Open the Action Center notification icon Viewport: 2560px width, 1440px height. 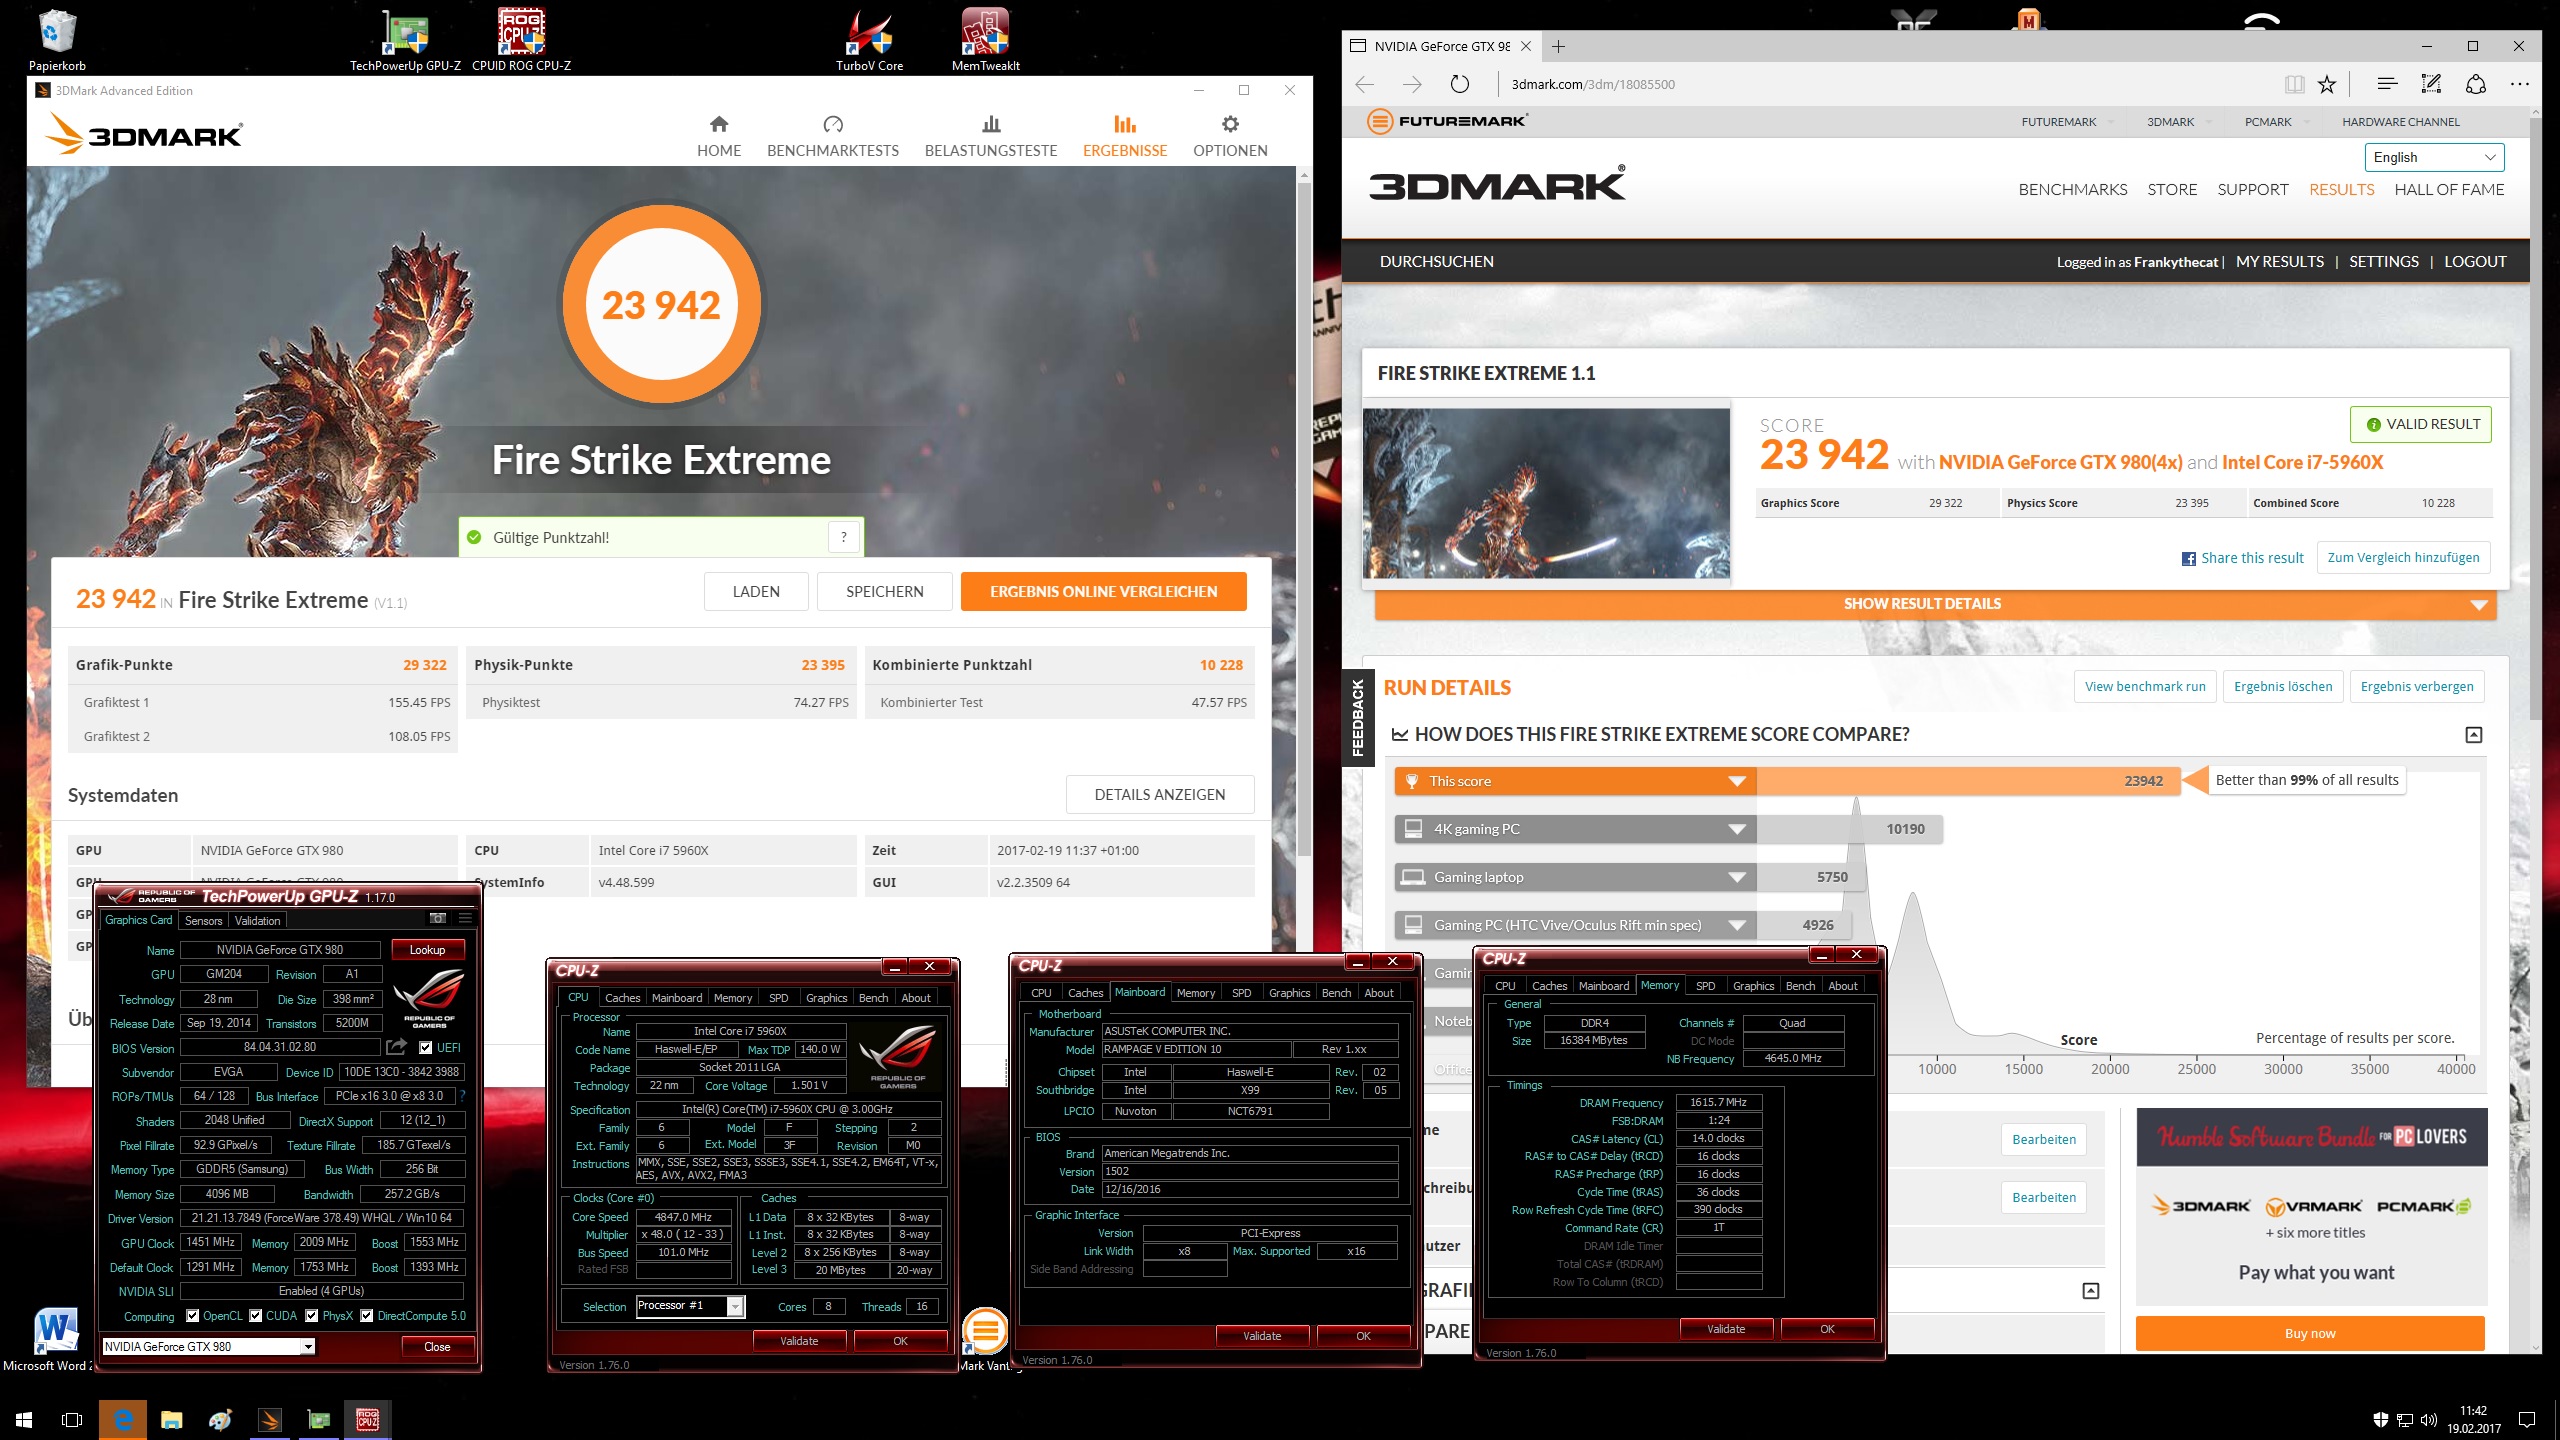click(x=2526, y=1419)
